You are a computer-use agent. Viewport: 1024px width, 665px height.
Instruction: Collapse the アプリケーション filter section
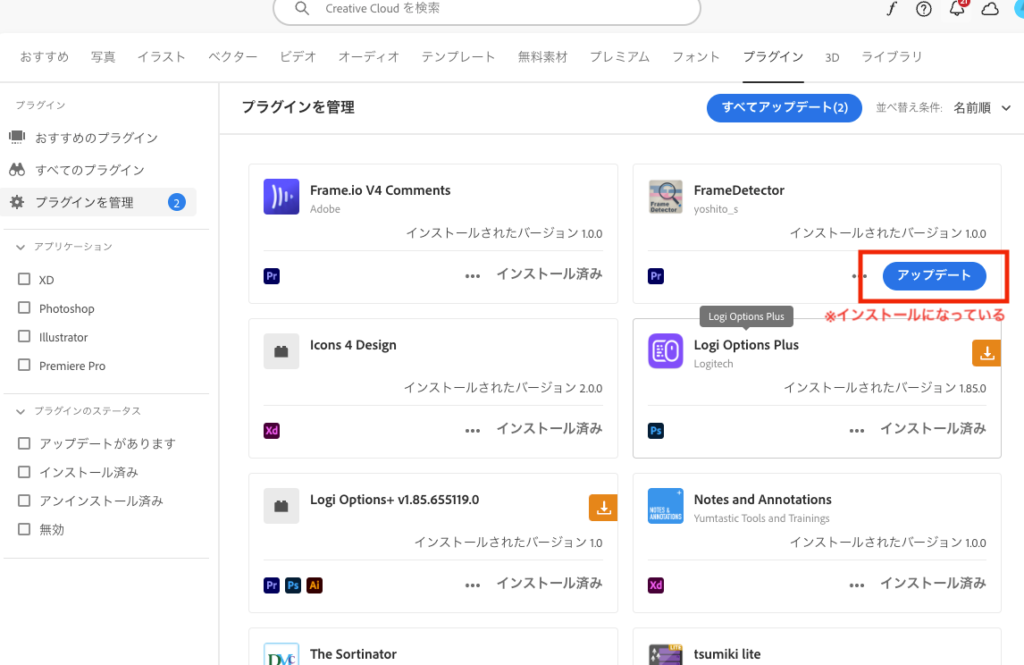(20, 247)
